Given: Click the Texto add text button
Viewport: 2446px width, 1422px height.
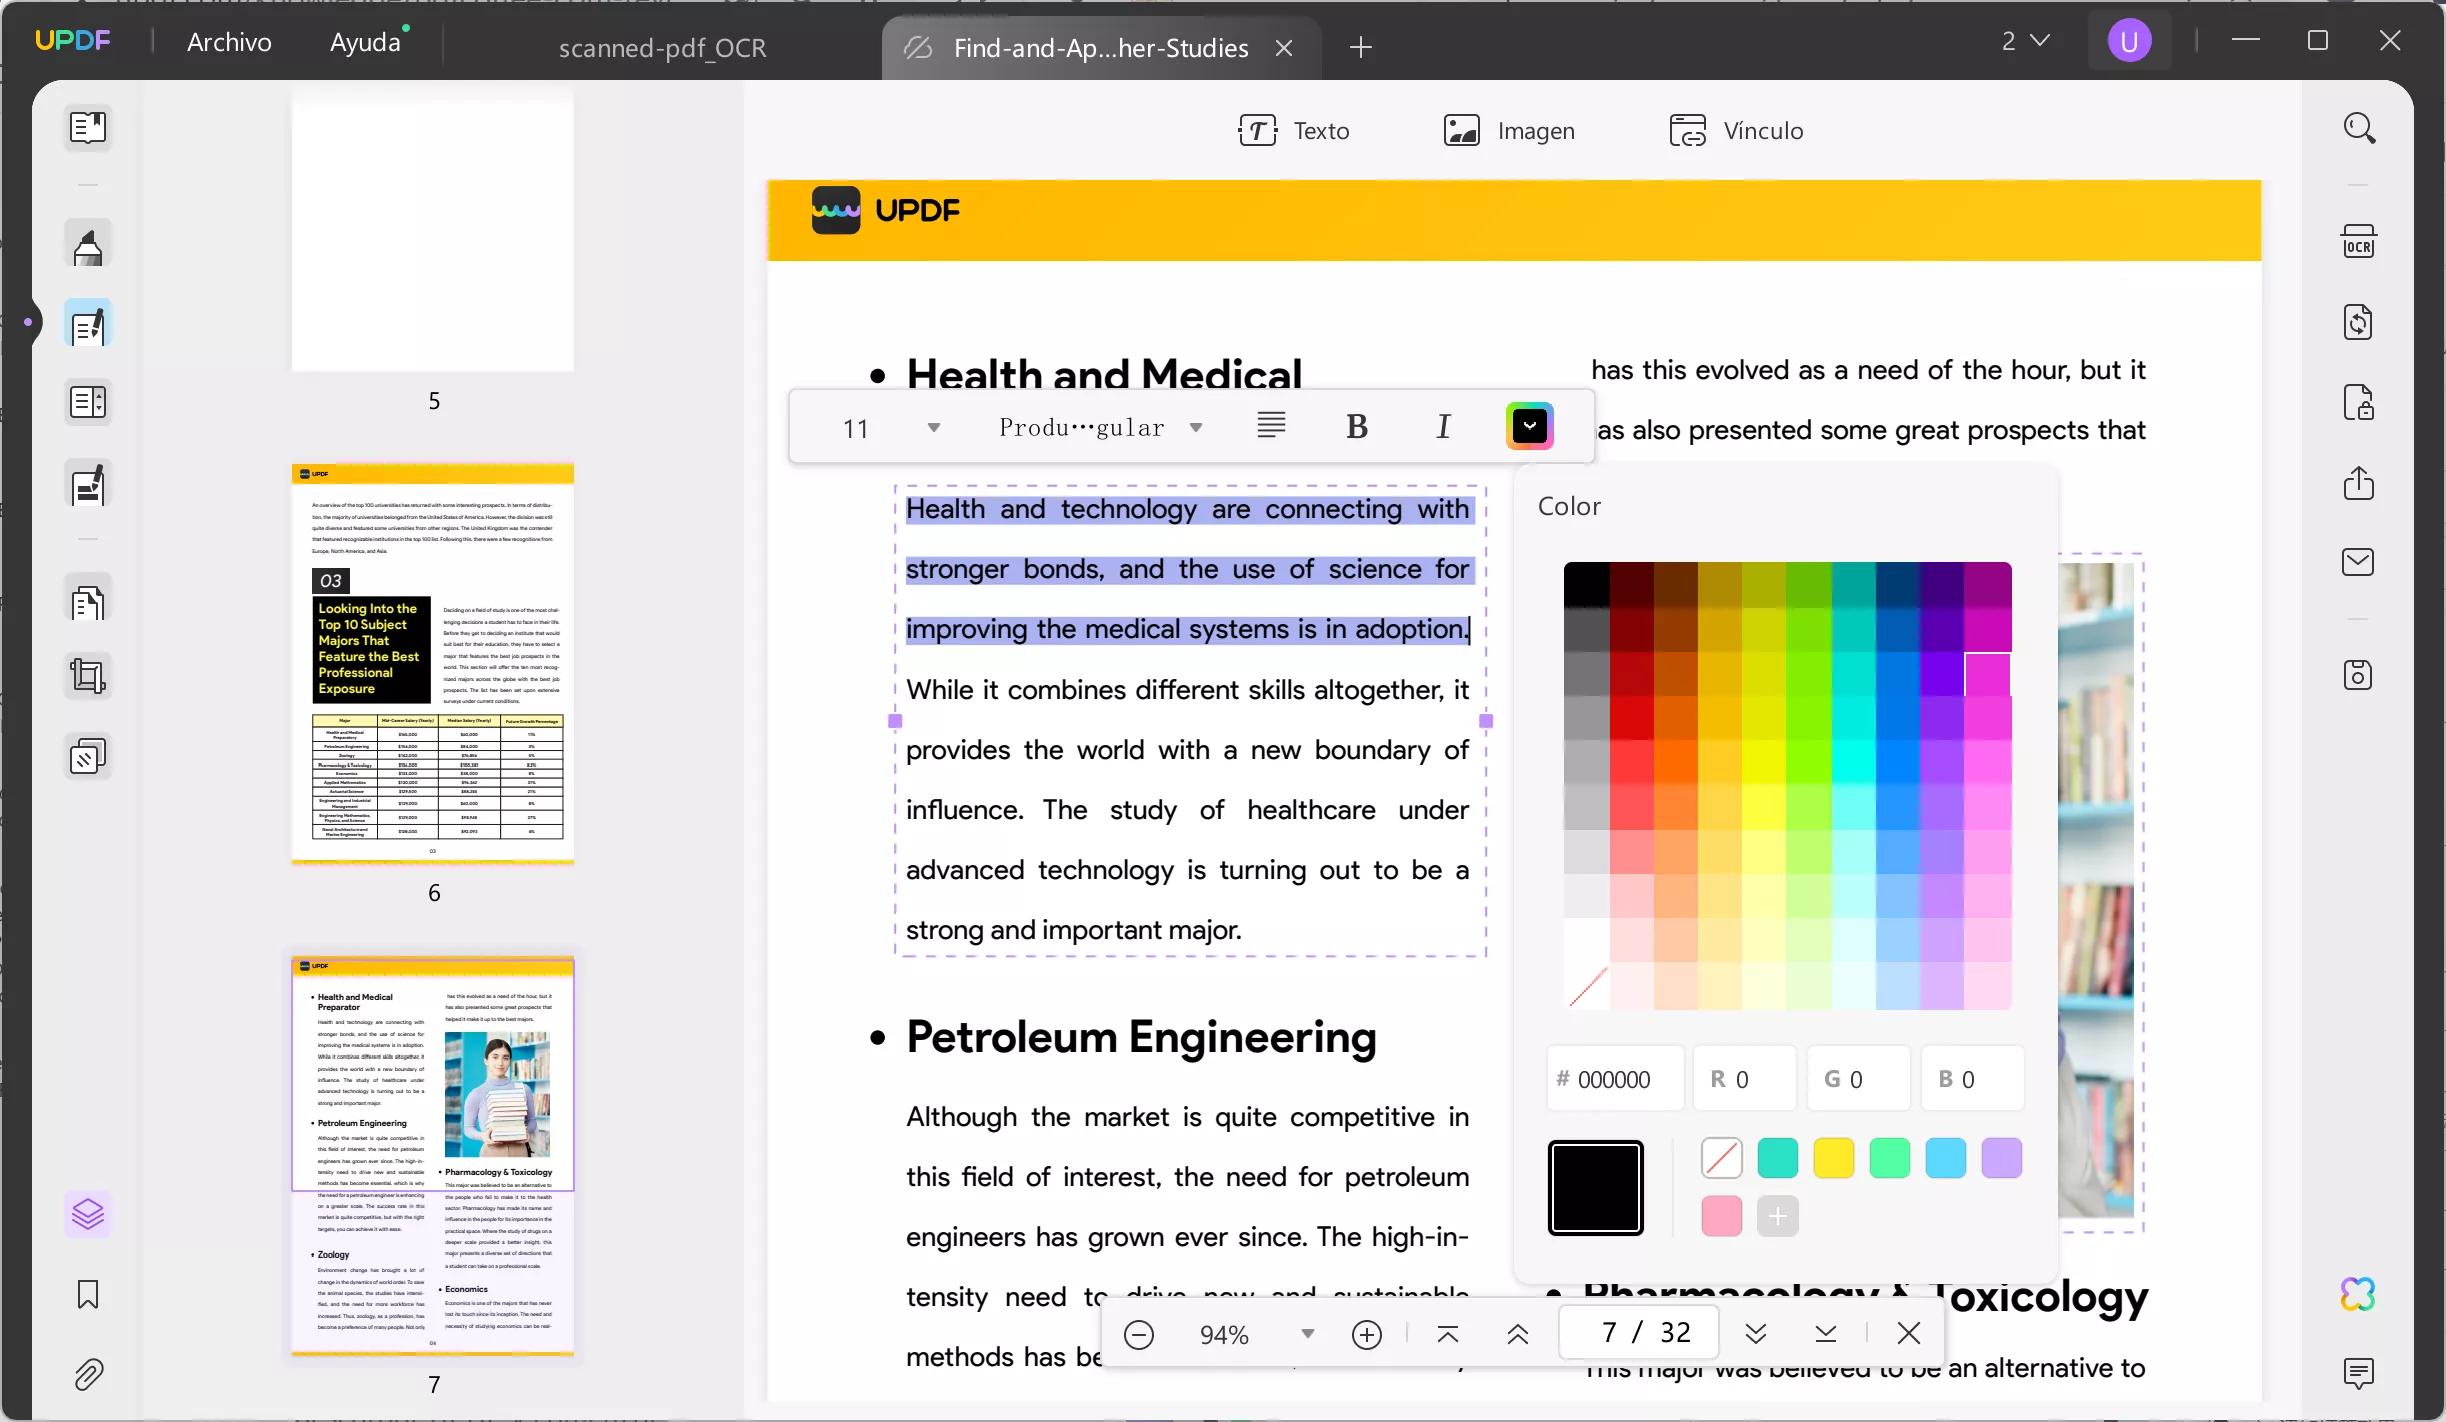Looking at the screenshot, I should (1294, 130).
